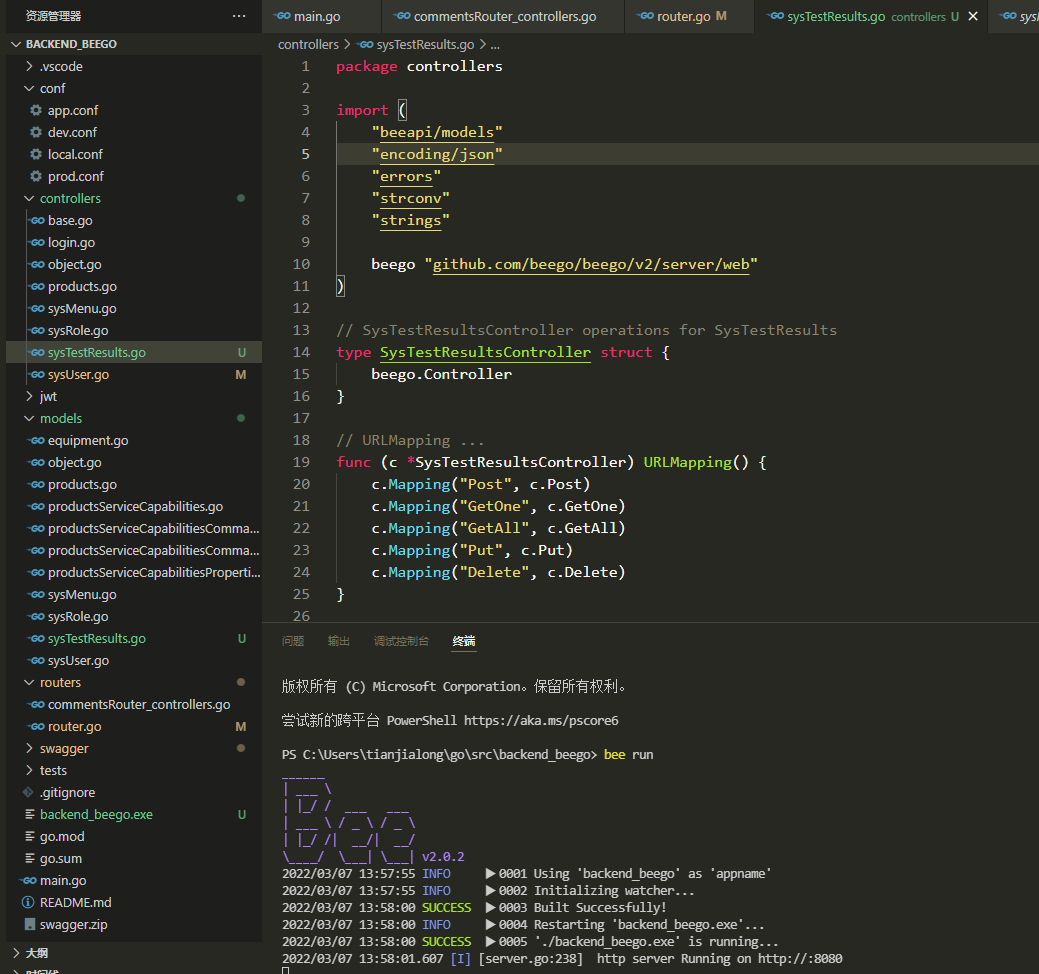The image size is (1039, 974).
Task: Click Go icon of base.go
Action: click(37, 221)
